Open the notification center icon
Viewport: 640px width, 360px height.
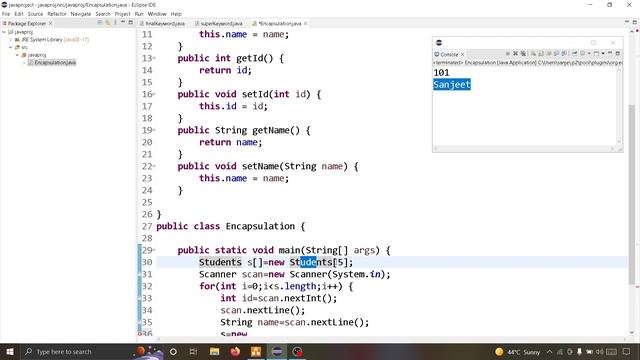(x=627, y=351)
